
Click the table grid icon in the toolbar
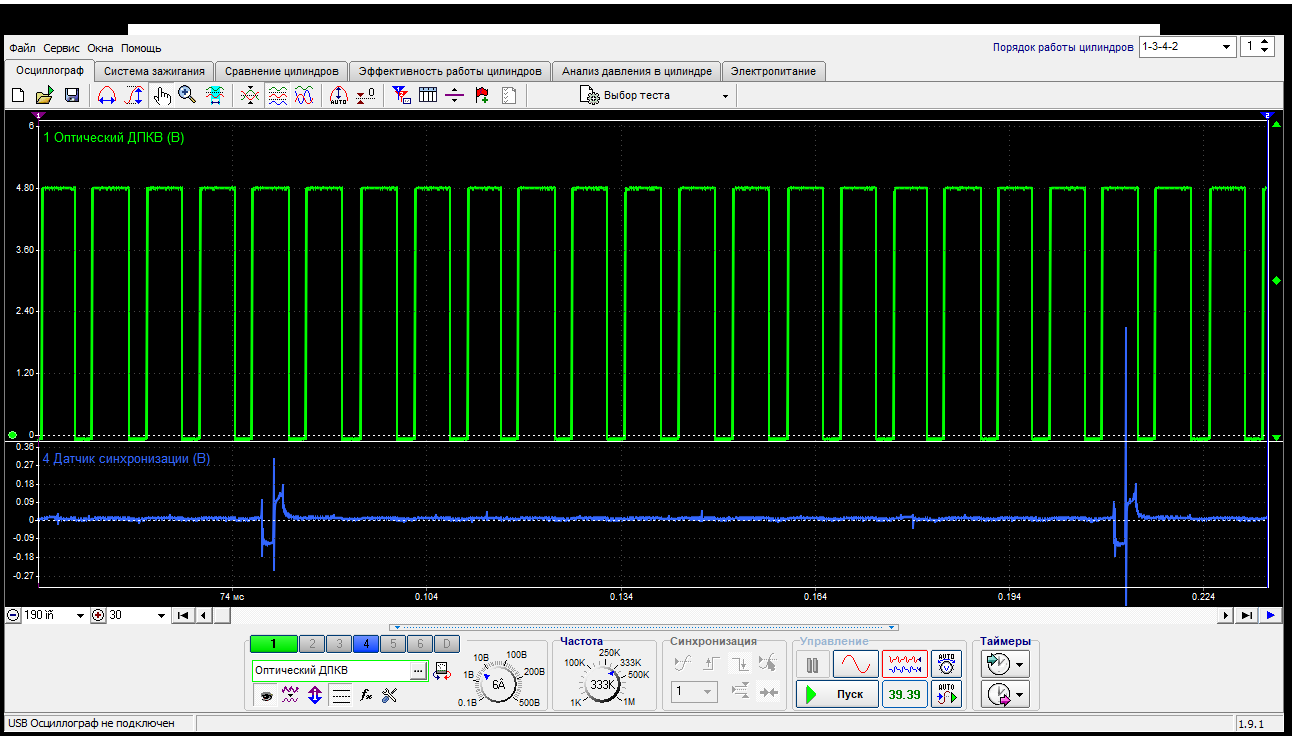(428, 95)
